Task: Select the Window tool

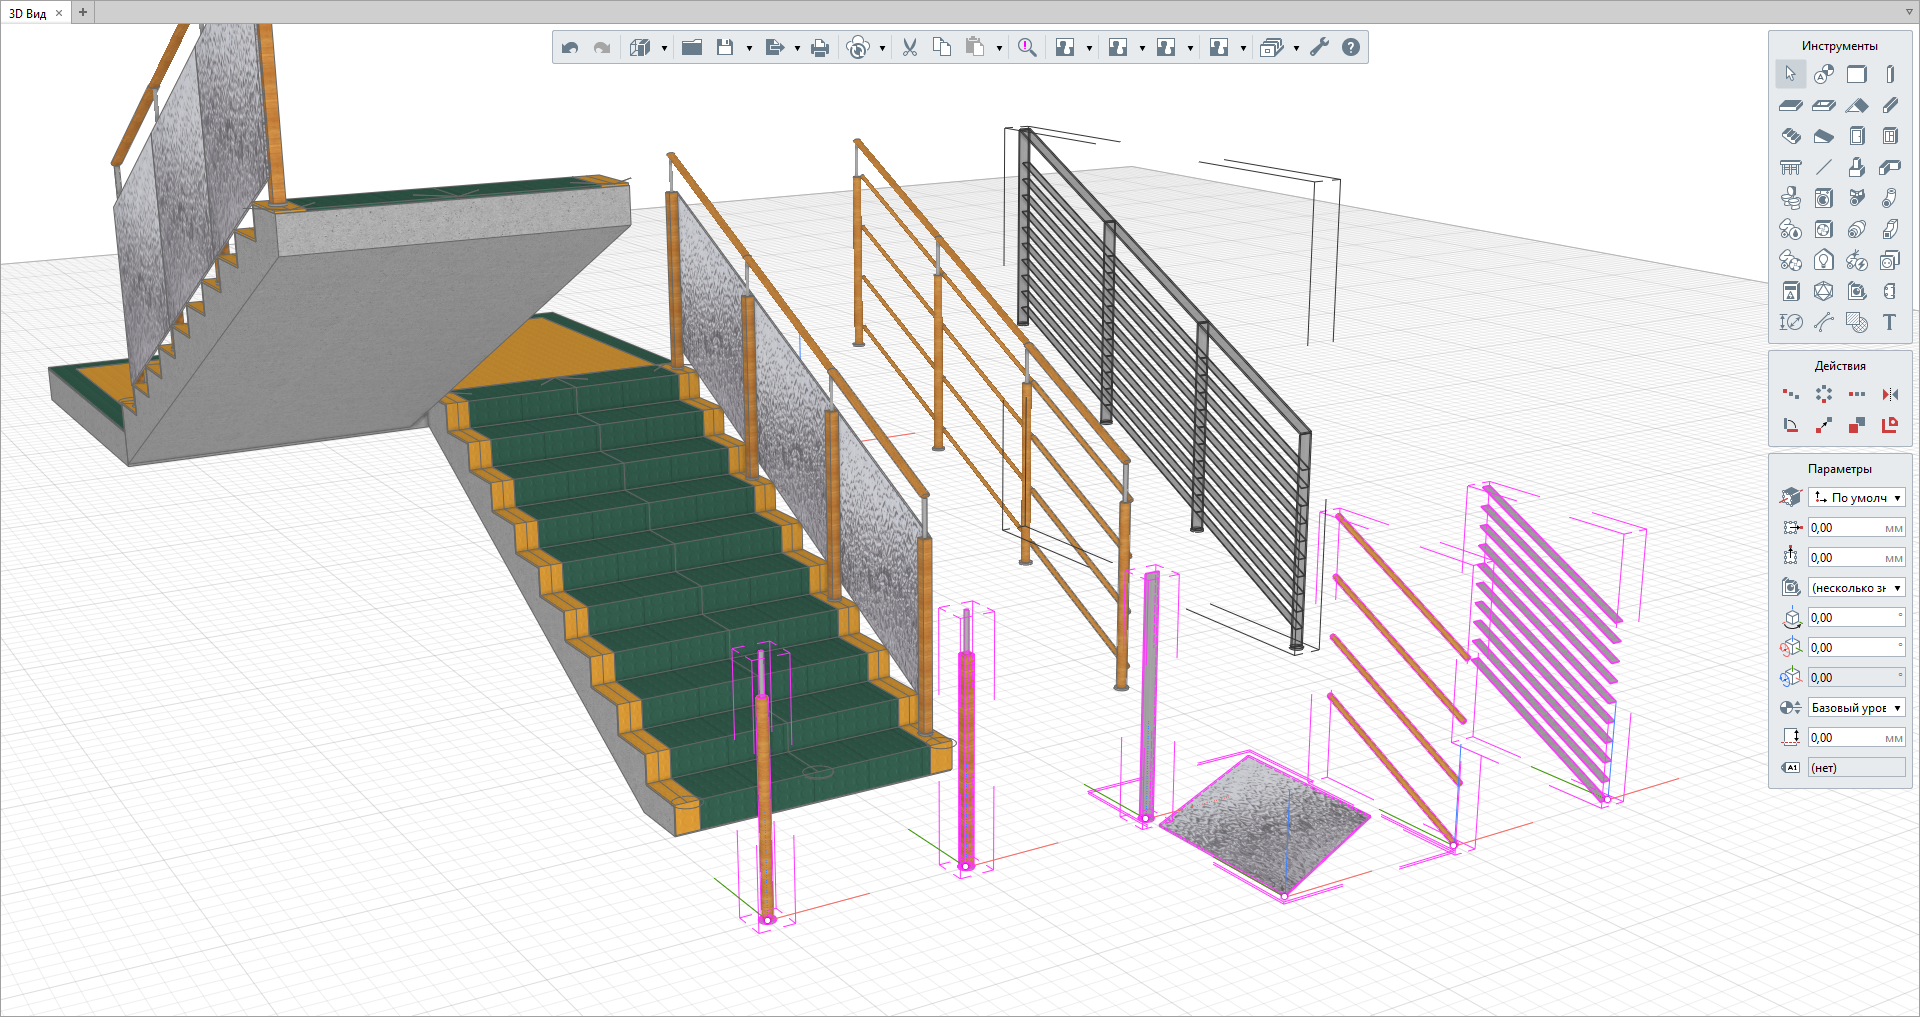Action: pyautogui.click(x=1890, y=136)
